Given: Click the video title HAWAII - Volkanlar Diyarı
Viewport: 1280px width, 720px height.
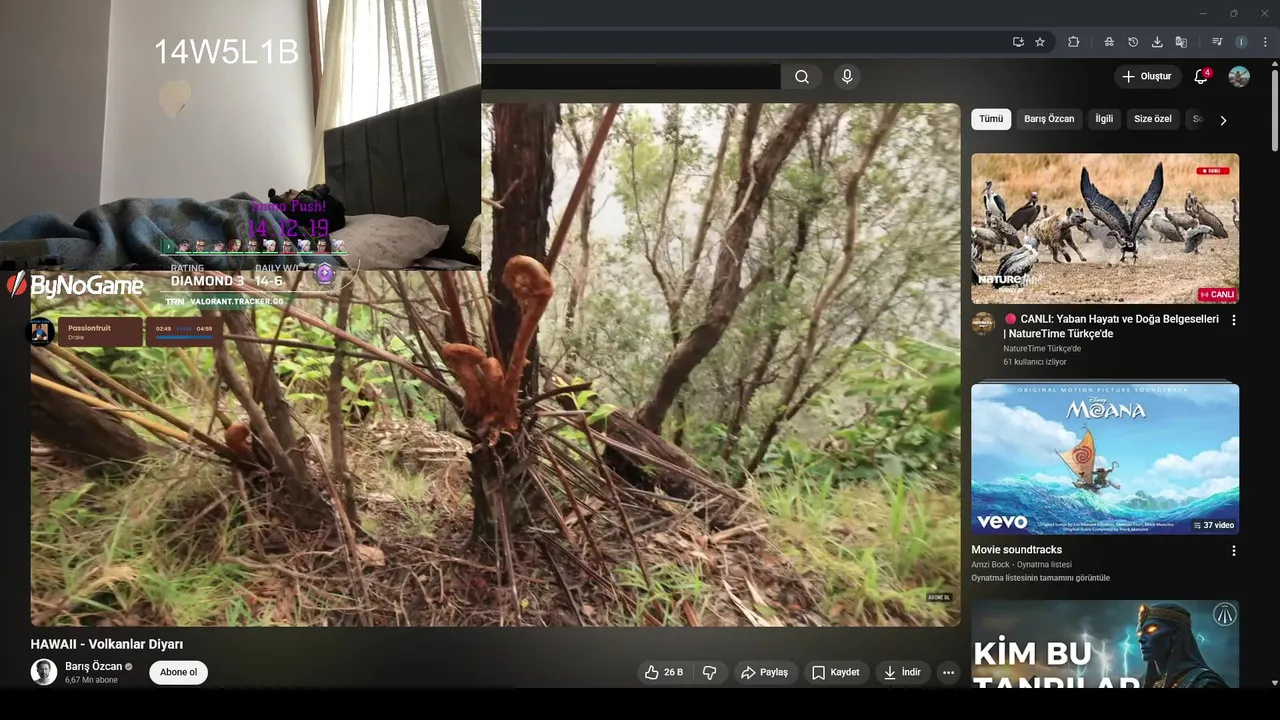Looking at the screenshot, I should tap(107, 644).
